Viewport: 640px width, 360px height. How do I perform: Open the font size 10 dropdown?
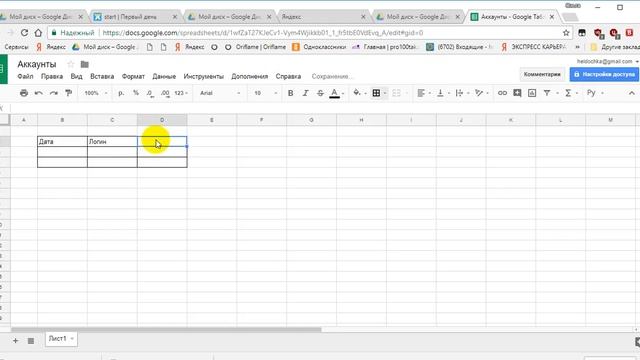tap(265, 93)
